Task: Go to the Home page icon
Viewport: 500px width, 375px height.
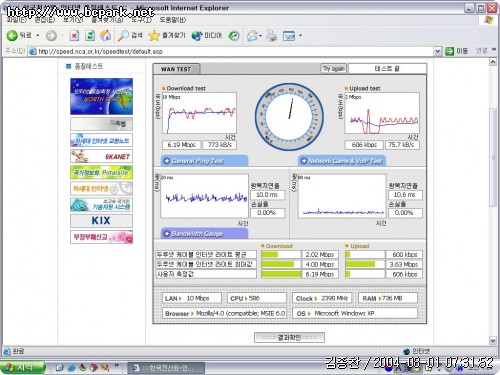Action: tap(106, 35)
